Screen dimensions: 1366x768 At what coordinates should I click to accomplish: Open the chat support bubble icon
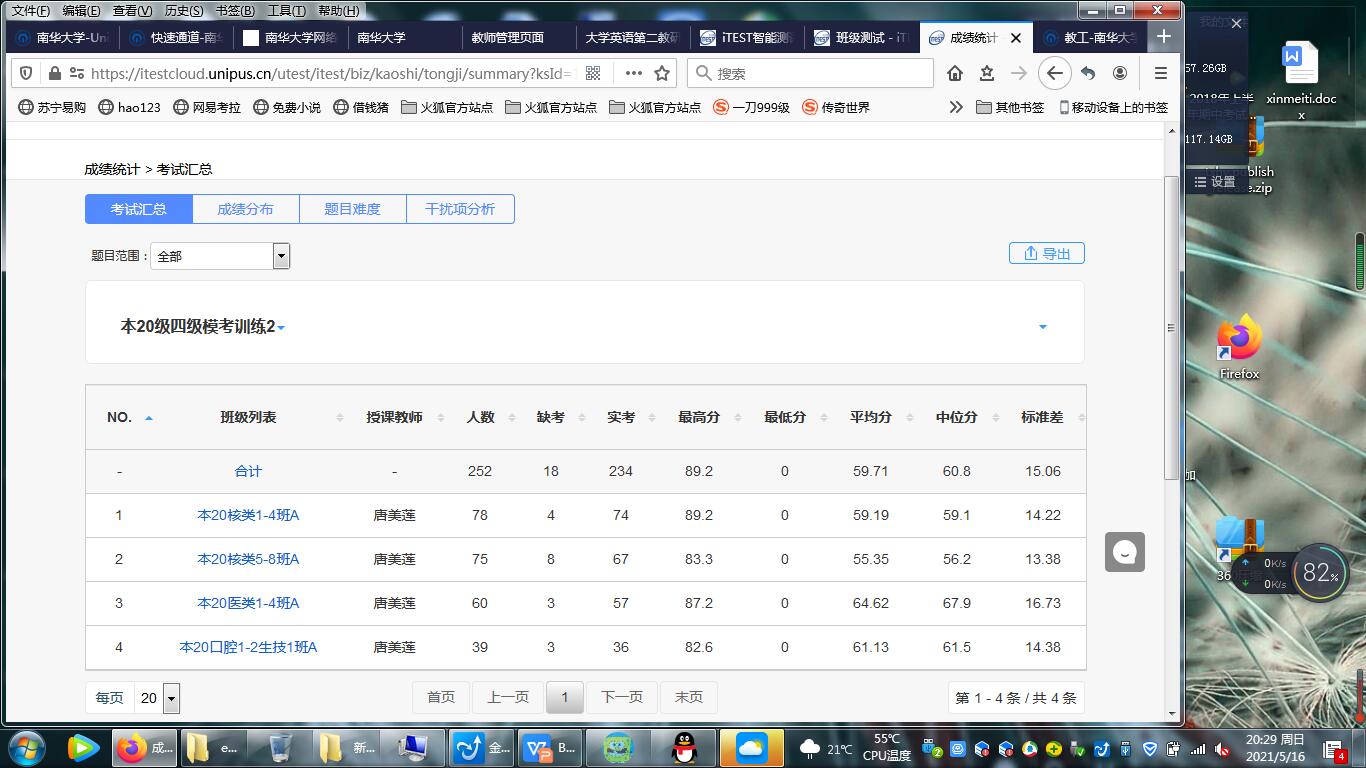tap(1125, 552)
